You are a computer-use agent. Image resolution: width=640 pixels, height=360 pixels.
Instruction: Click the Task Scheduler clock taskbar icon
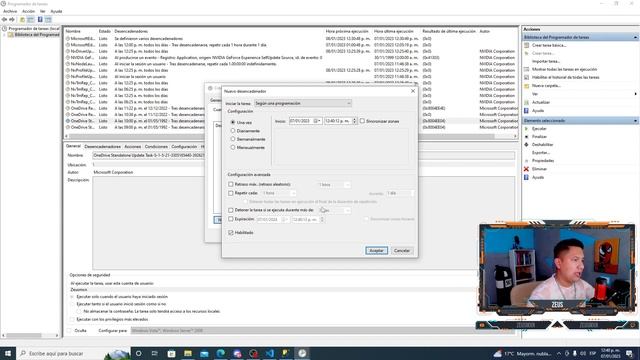pyautogui.click(x=302, y=353)
